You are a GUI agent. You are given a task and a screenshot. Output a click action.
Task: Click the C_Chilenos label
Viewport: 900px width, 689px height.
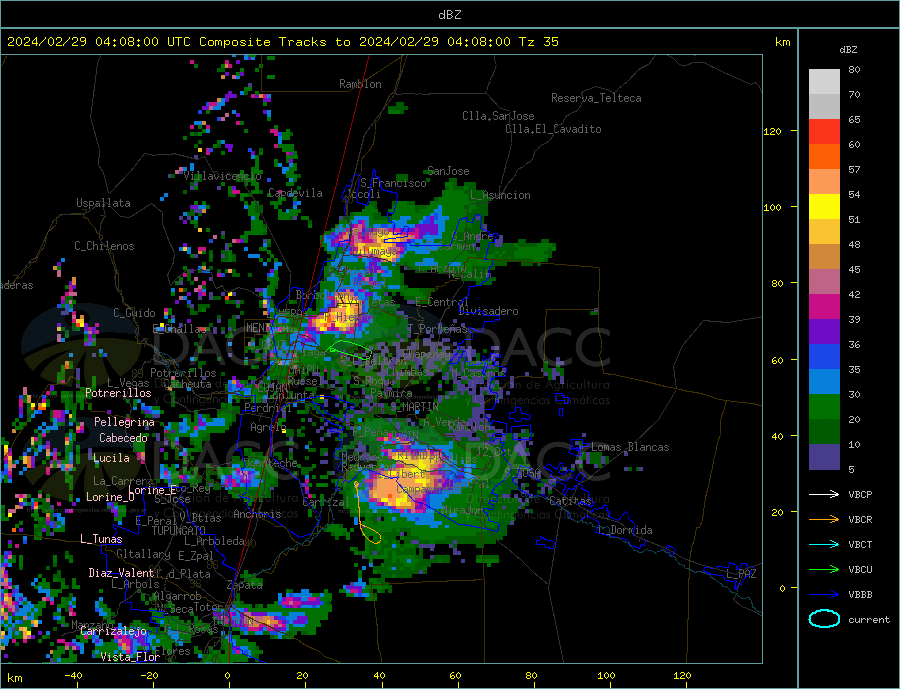[104, 246]
